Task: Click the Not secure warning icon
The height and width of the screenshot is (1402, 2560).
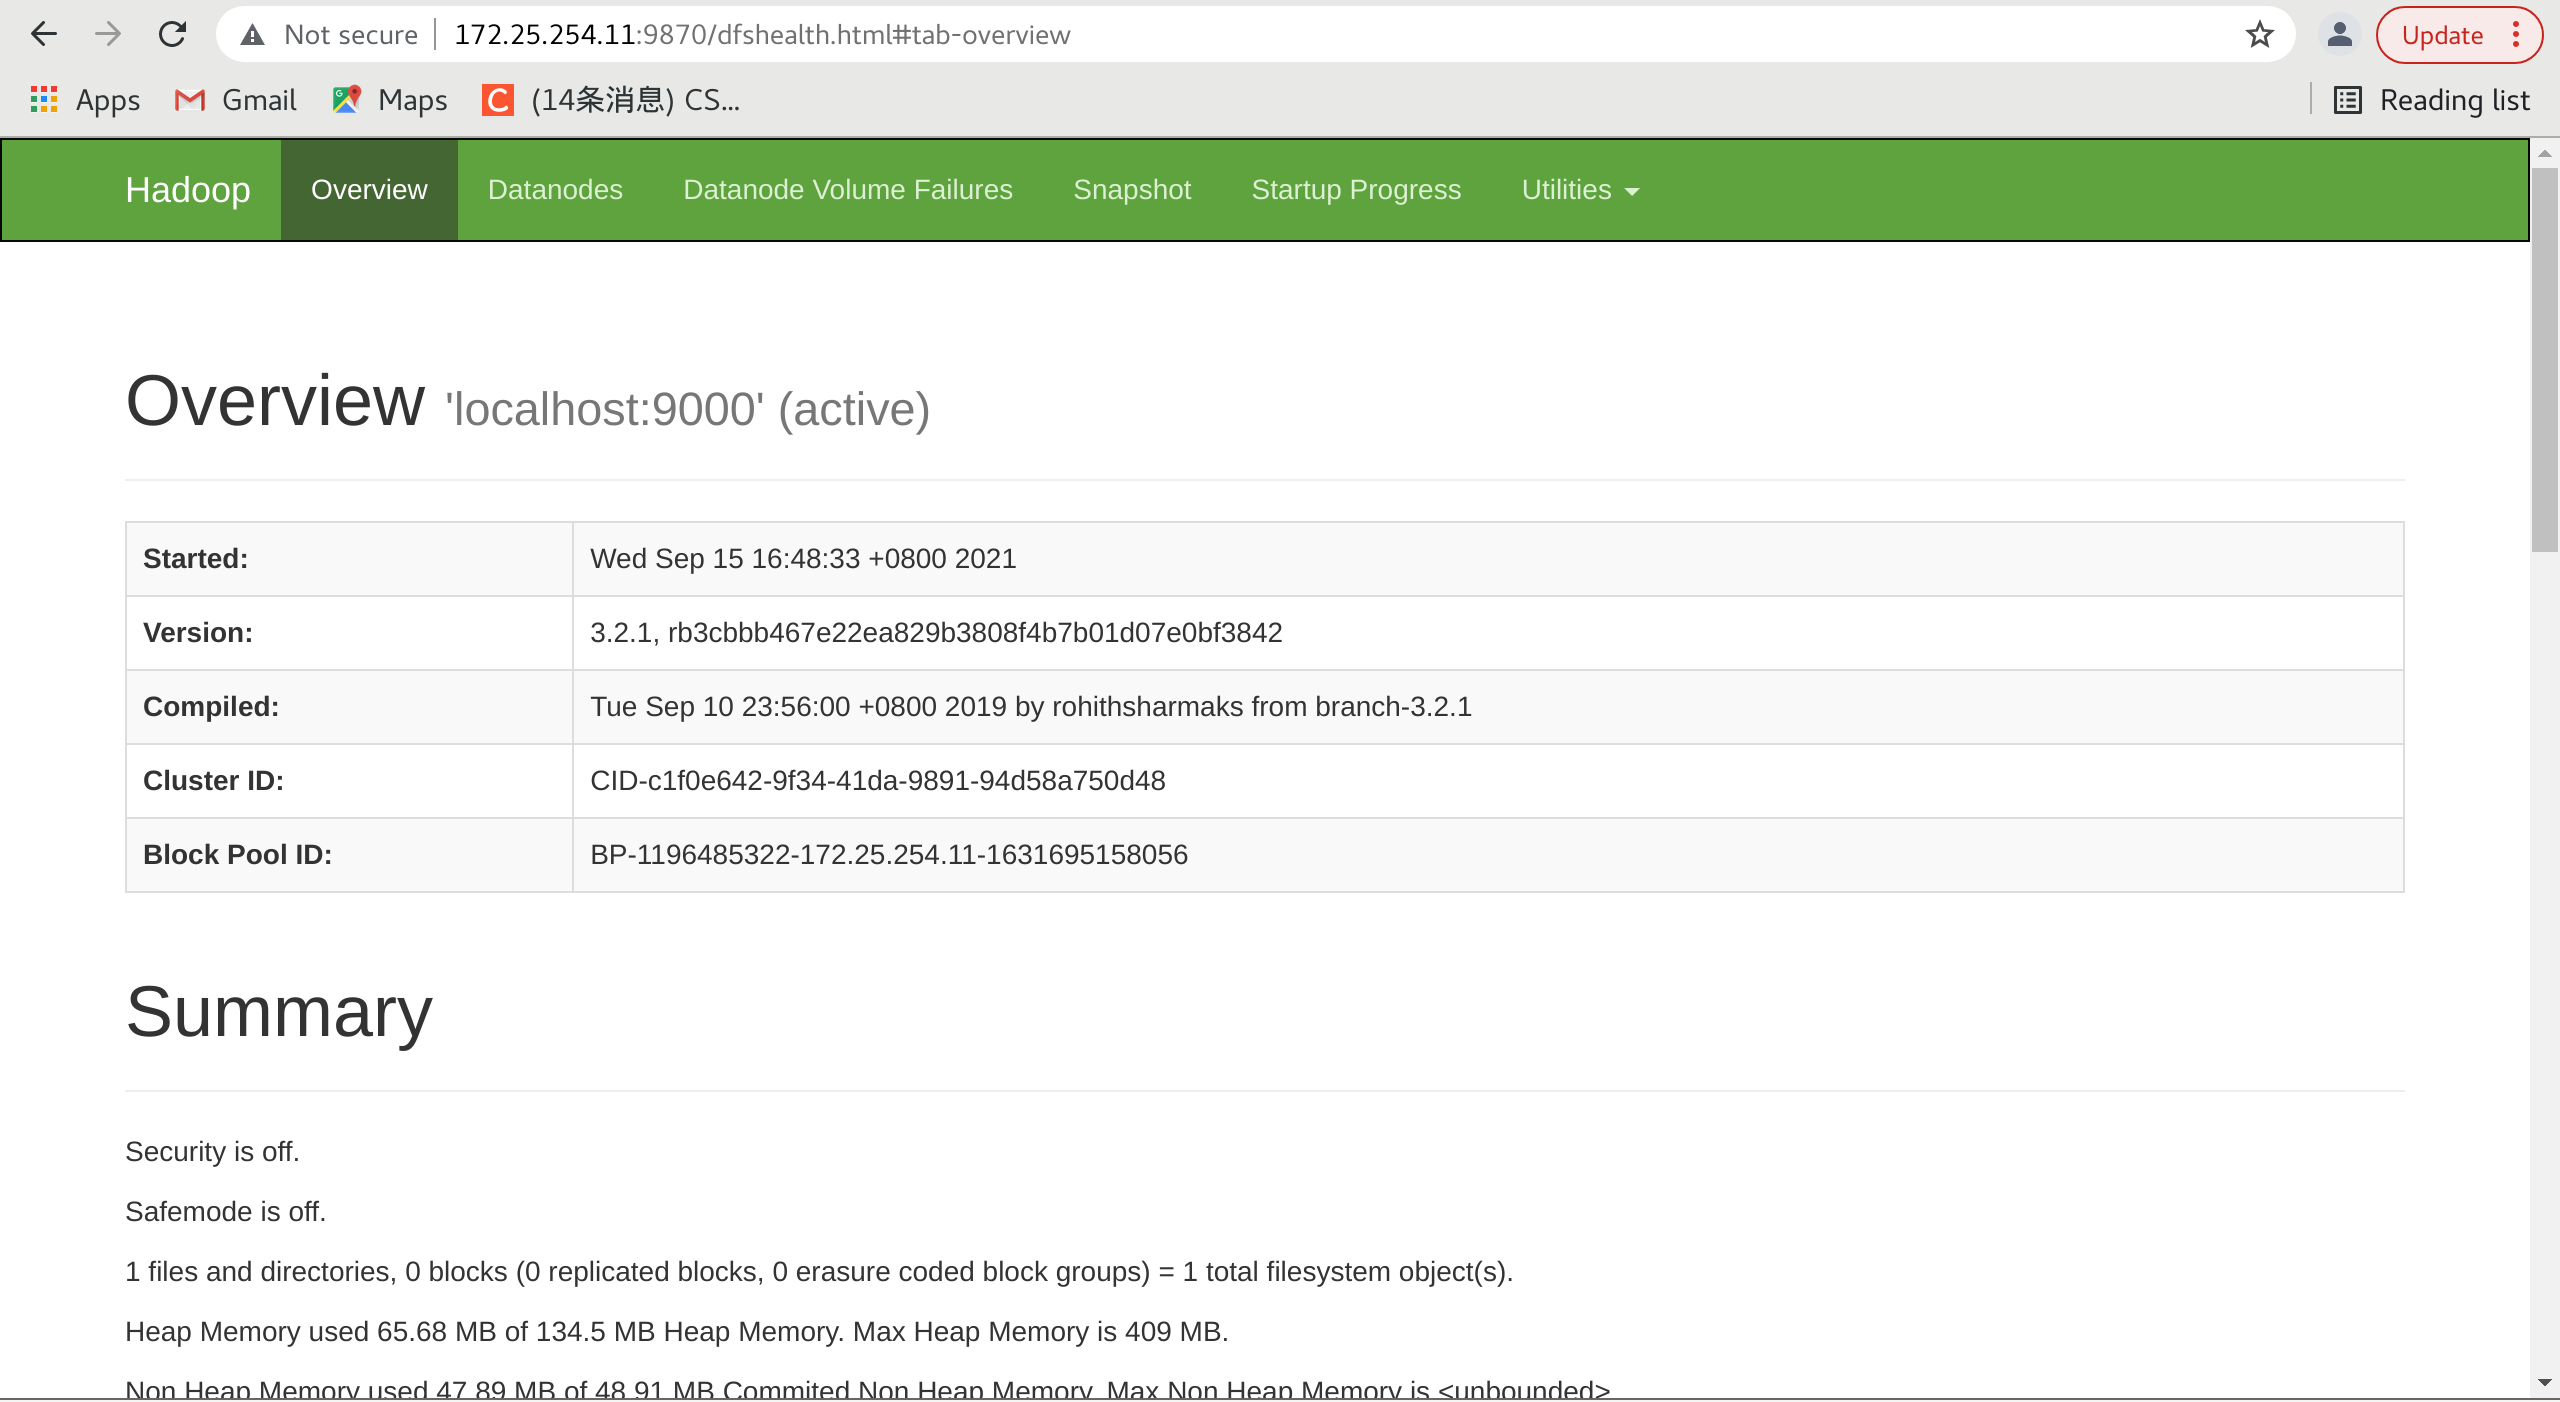Action: [x=253, y=35]
